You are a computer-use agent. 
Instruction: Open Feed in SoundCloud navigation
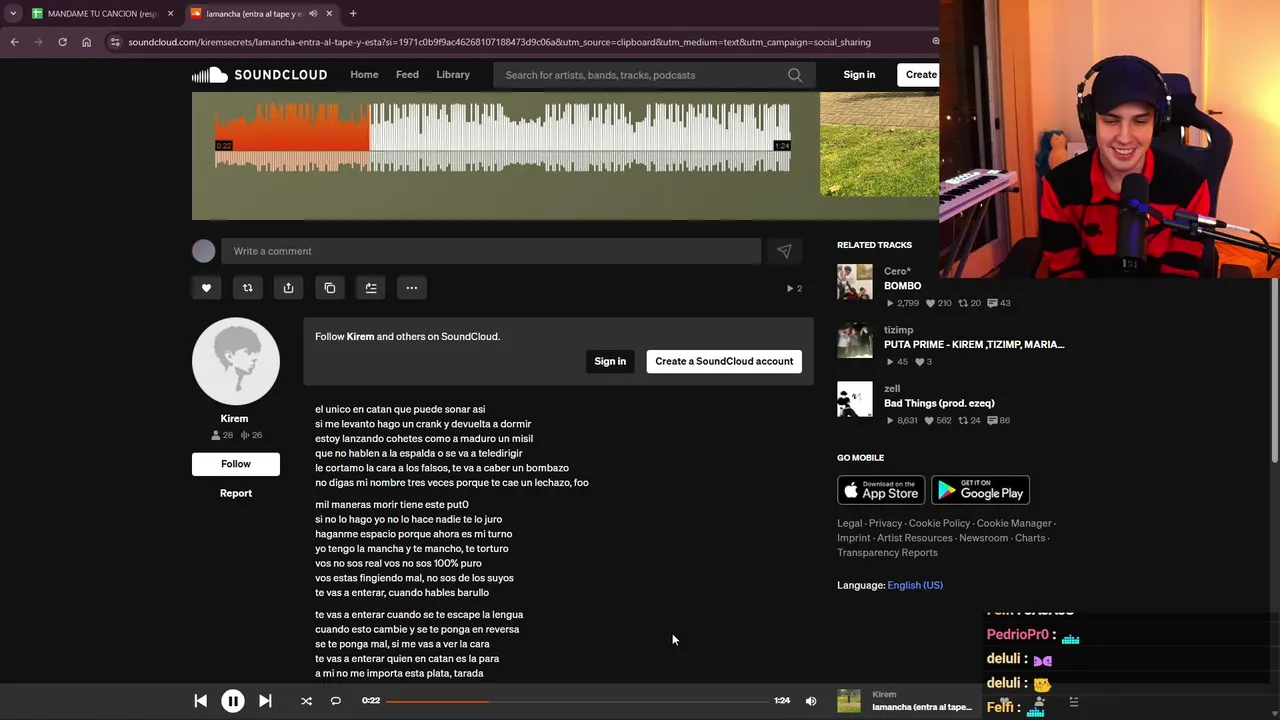click(x=407, y=75)
